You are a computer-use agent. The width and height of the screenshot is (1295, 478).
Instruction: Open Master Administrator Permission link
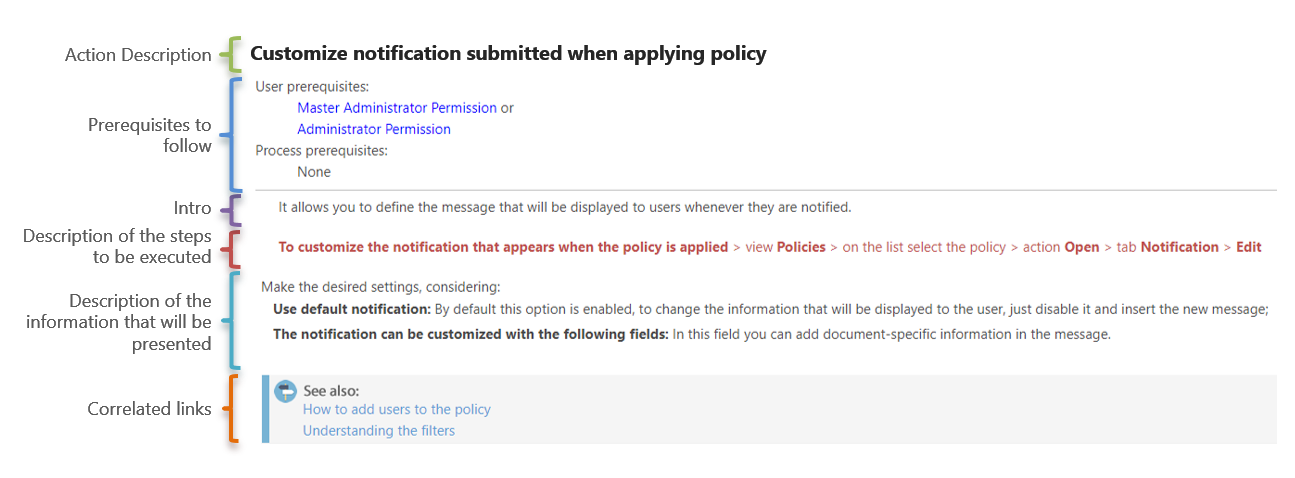tap(396, 107)
